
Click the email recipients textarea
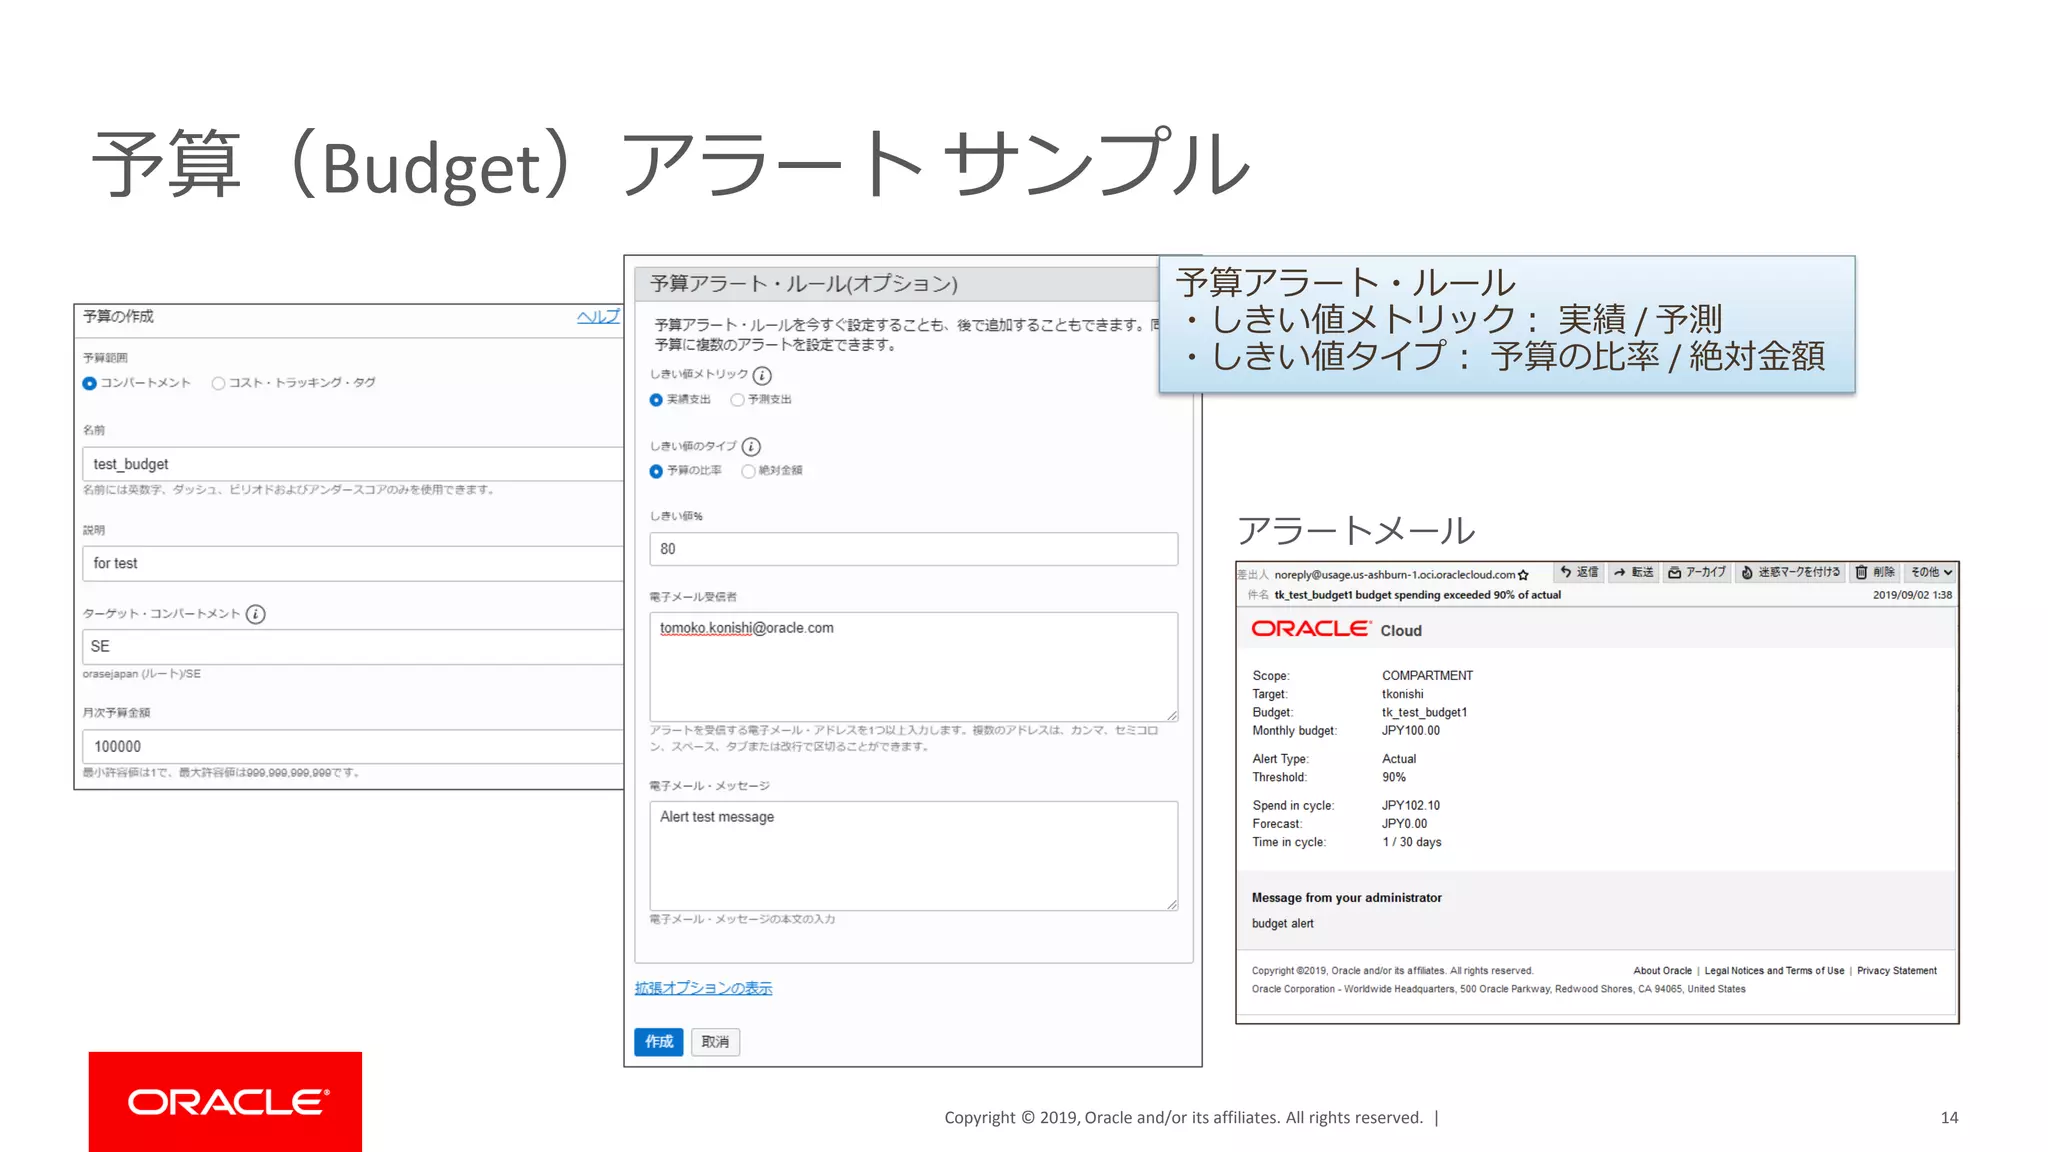(914, 667)
